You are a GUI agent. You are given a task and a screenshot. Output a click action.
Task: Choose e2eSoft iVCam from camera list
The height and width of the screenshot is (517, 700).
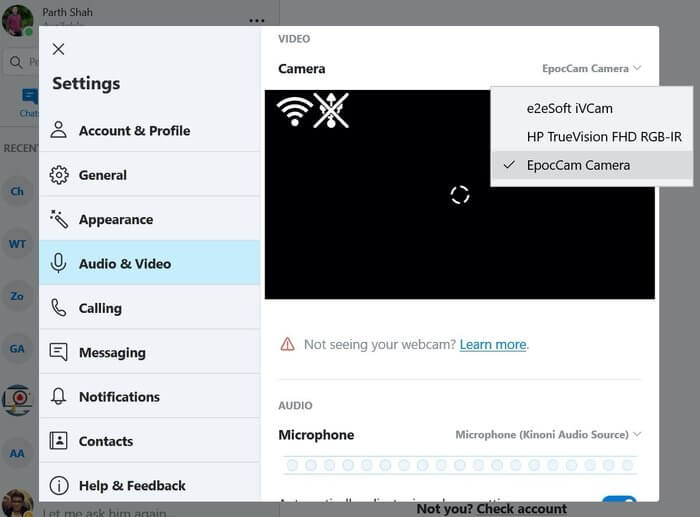[592, 108]
